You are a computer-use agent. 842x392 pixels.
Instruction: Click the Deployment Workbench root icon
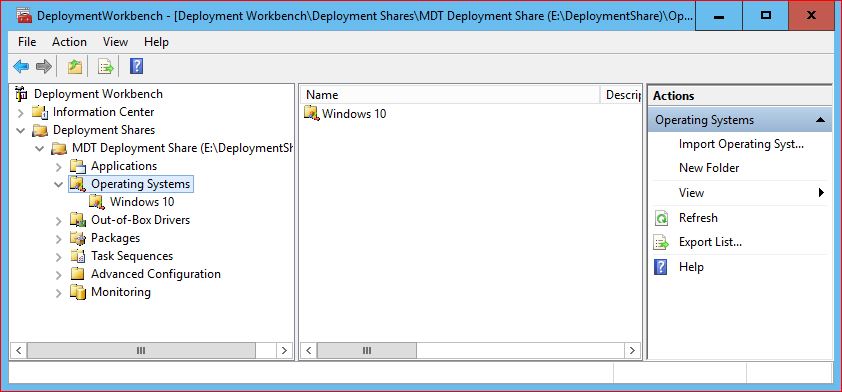click(x=21, y=94)
